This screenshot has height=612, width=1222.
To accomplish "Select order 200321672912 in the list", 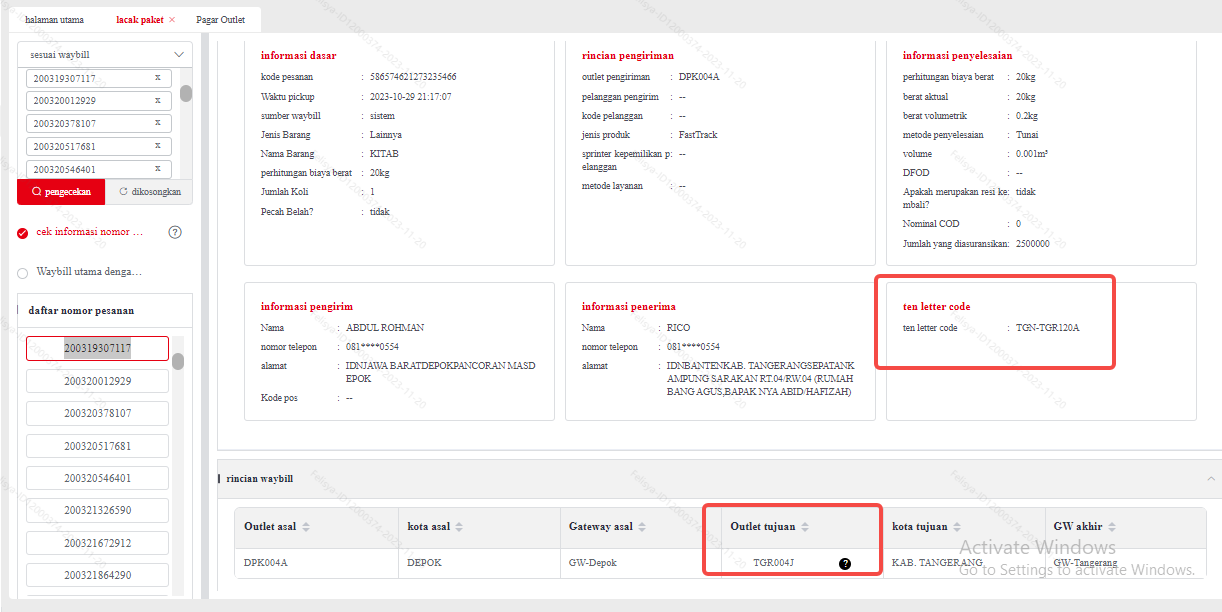I will pyautogui.click(x=98, y=543).
